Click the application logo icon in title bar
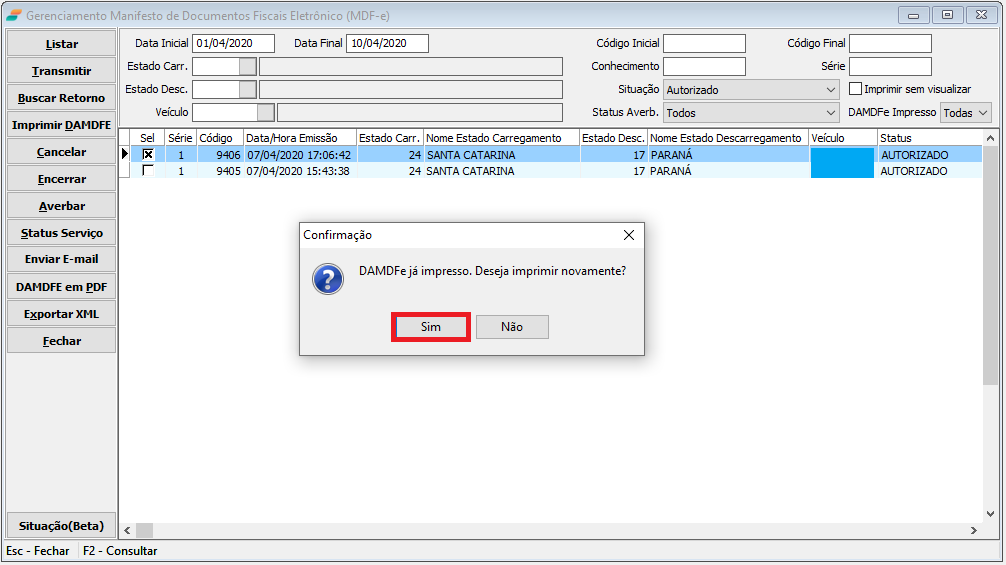 click(13, 15)
